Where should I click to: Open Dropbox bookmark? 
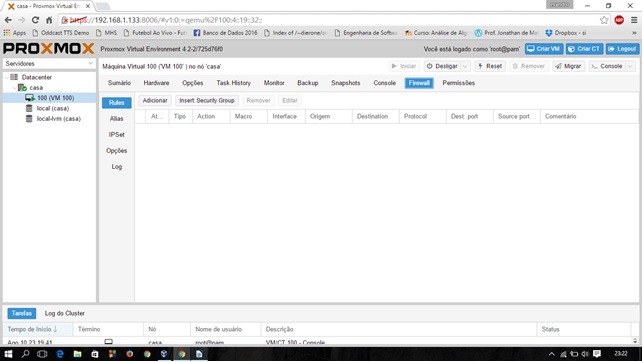[565, 32]
